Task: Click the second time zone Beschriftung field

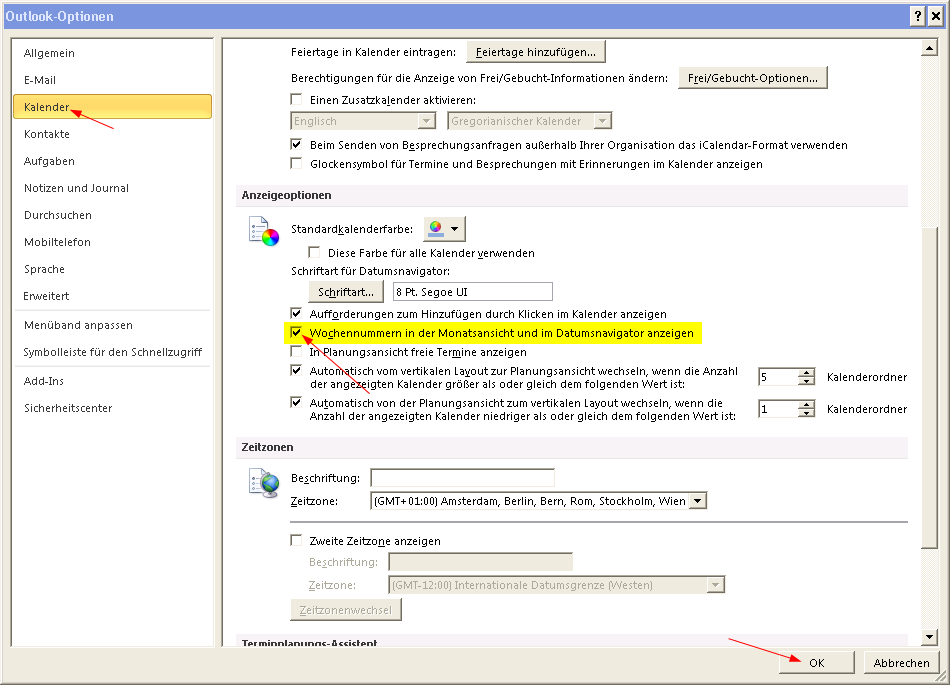Action: click(480, 562)
